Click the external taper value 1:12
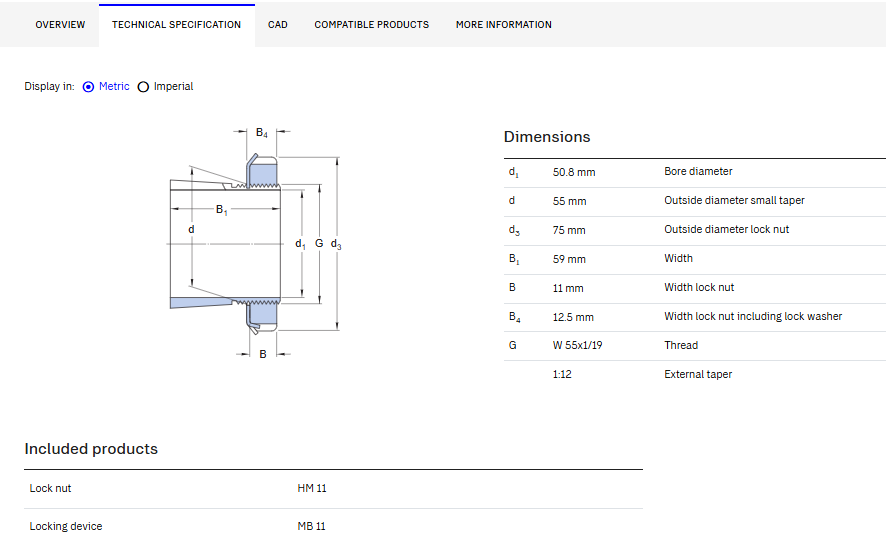886x547 pixels. 562,374
